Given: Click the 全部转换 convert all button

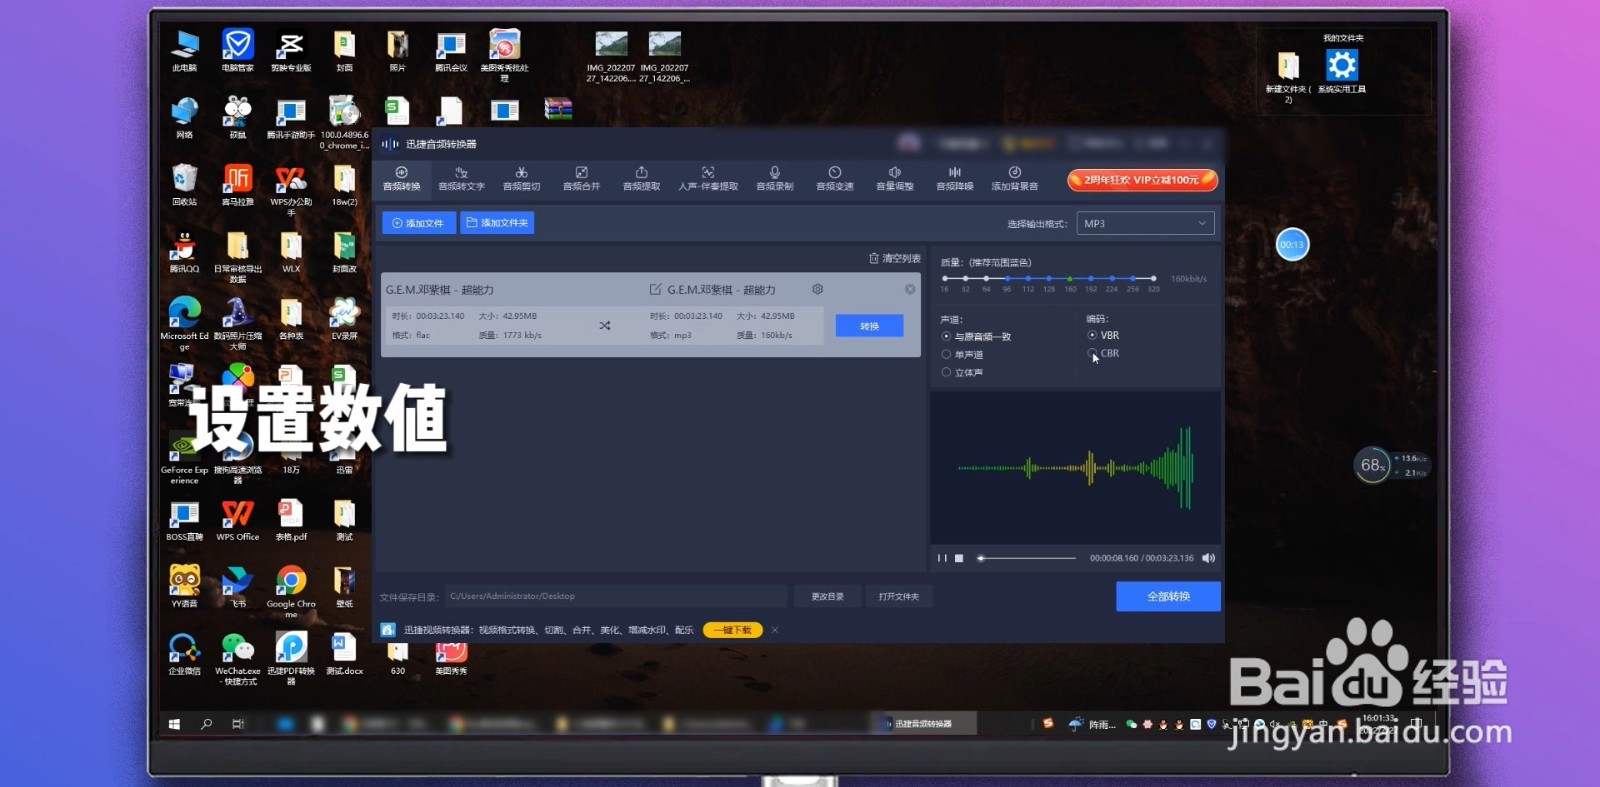Looking at the screenshot, I should click(1168, 596).
